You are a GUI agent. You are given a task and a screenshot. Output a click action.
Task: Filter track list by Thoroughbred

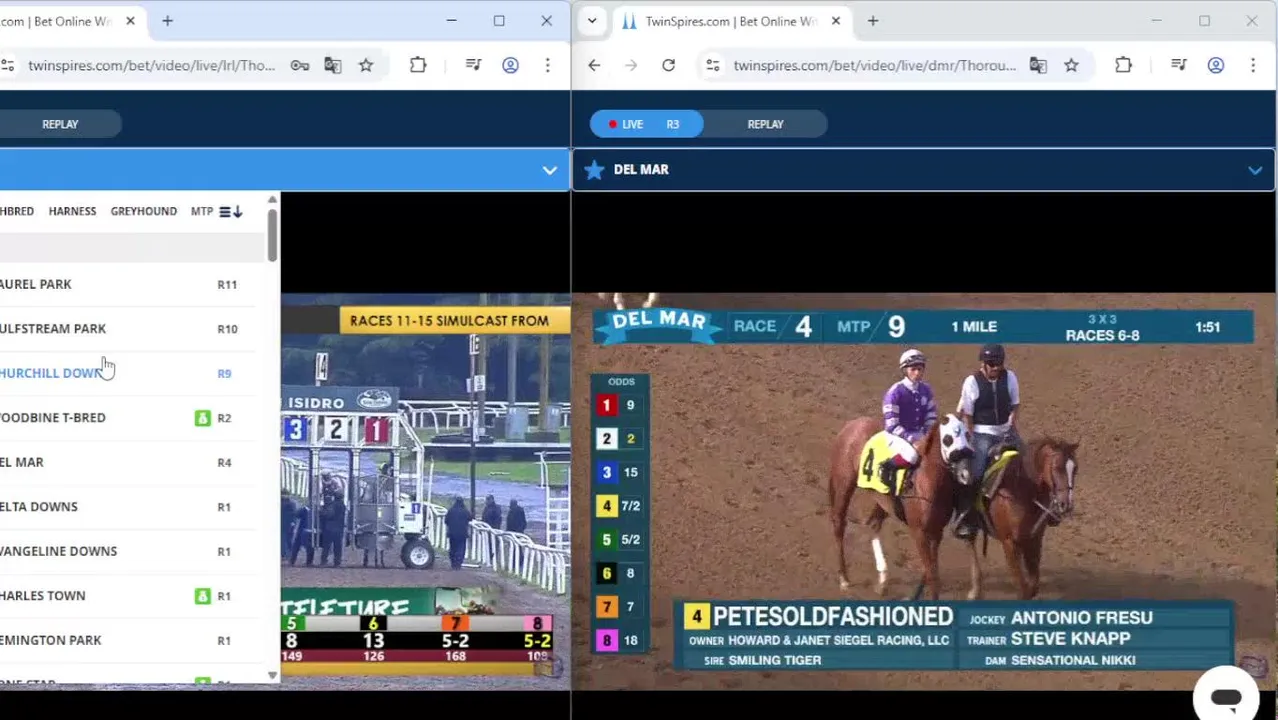point(17,211)
